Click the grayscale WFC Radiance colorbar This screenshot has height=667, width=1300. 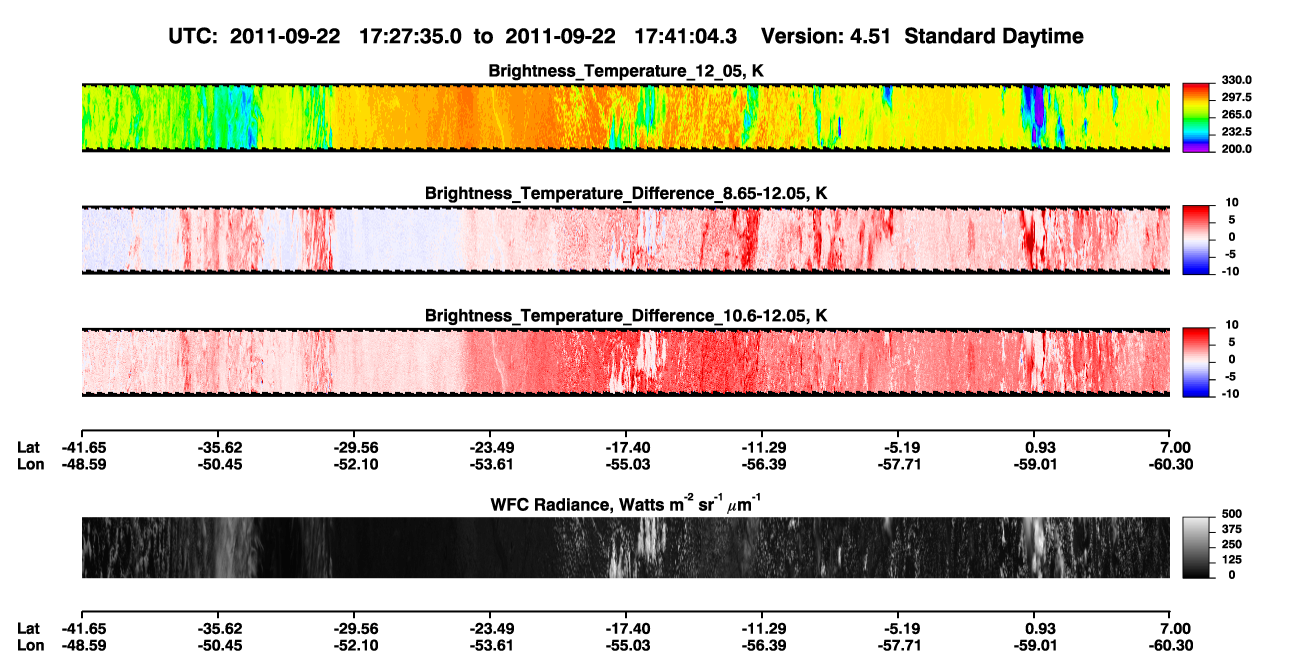point(1196,547)
